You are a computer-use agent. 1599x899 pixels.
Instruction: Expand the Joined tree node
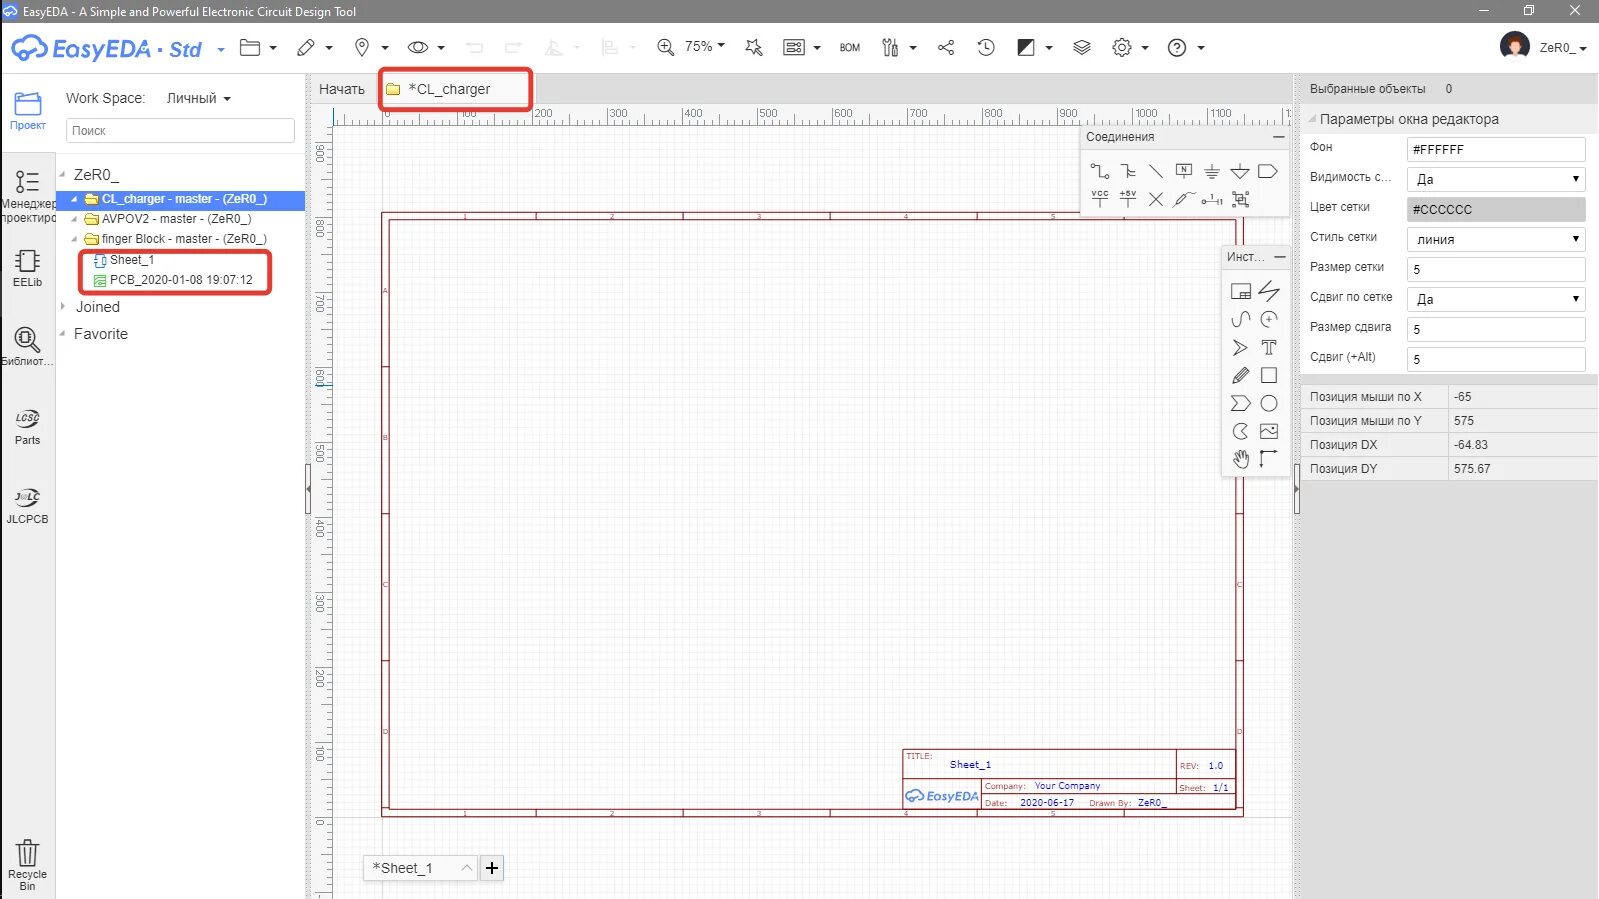63,307
